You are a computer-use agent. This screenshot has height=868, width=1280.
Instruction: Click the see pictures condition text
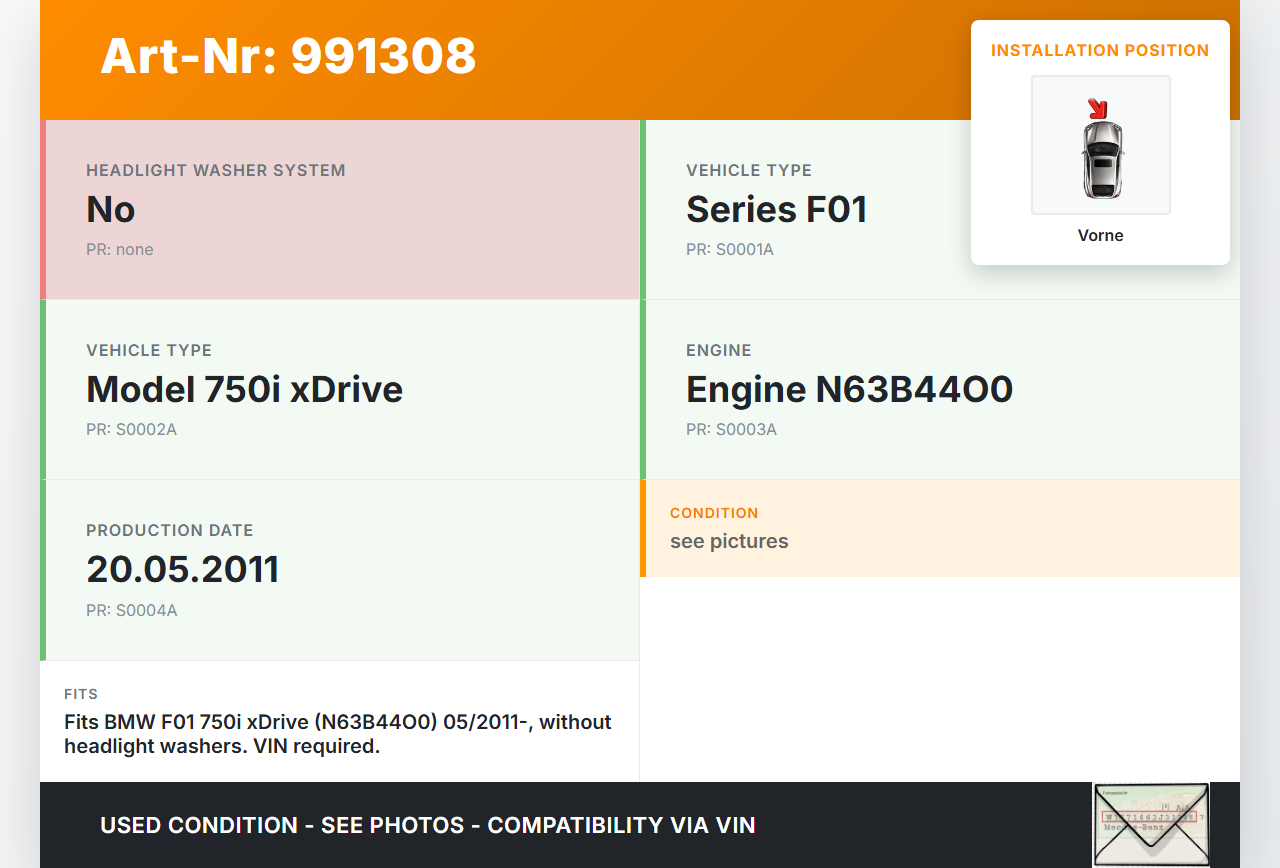tap(729, 541)
